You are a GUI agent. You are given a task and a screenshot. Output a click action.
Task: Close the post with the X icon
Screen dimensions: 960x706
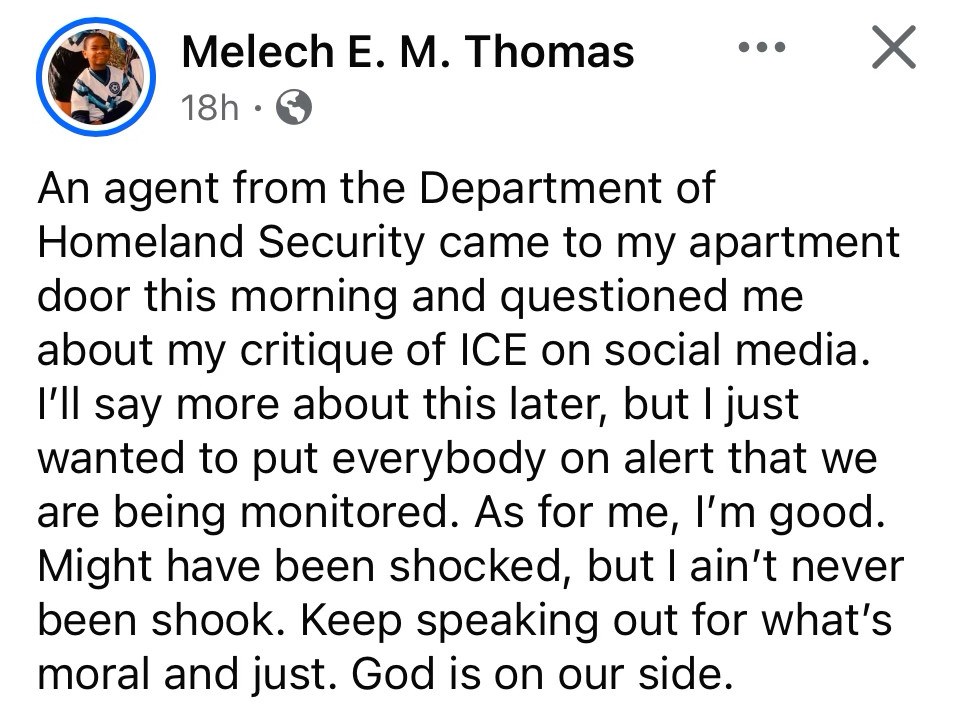coord(894,47)
